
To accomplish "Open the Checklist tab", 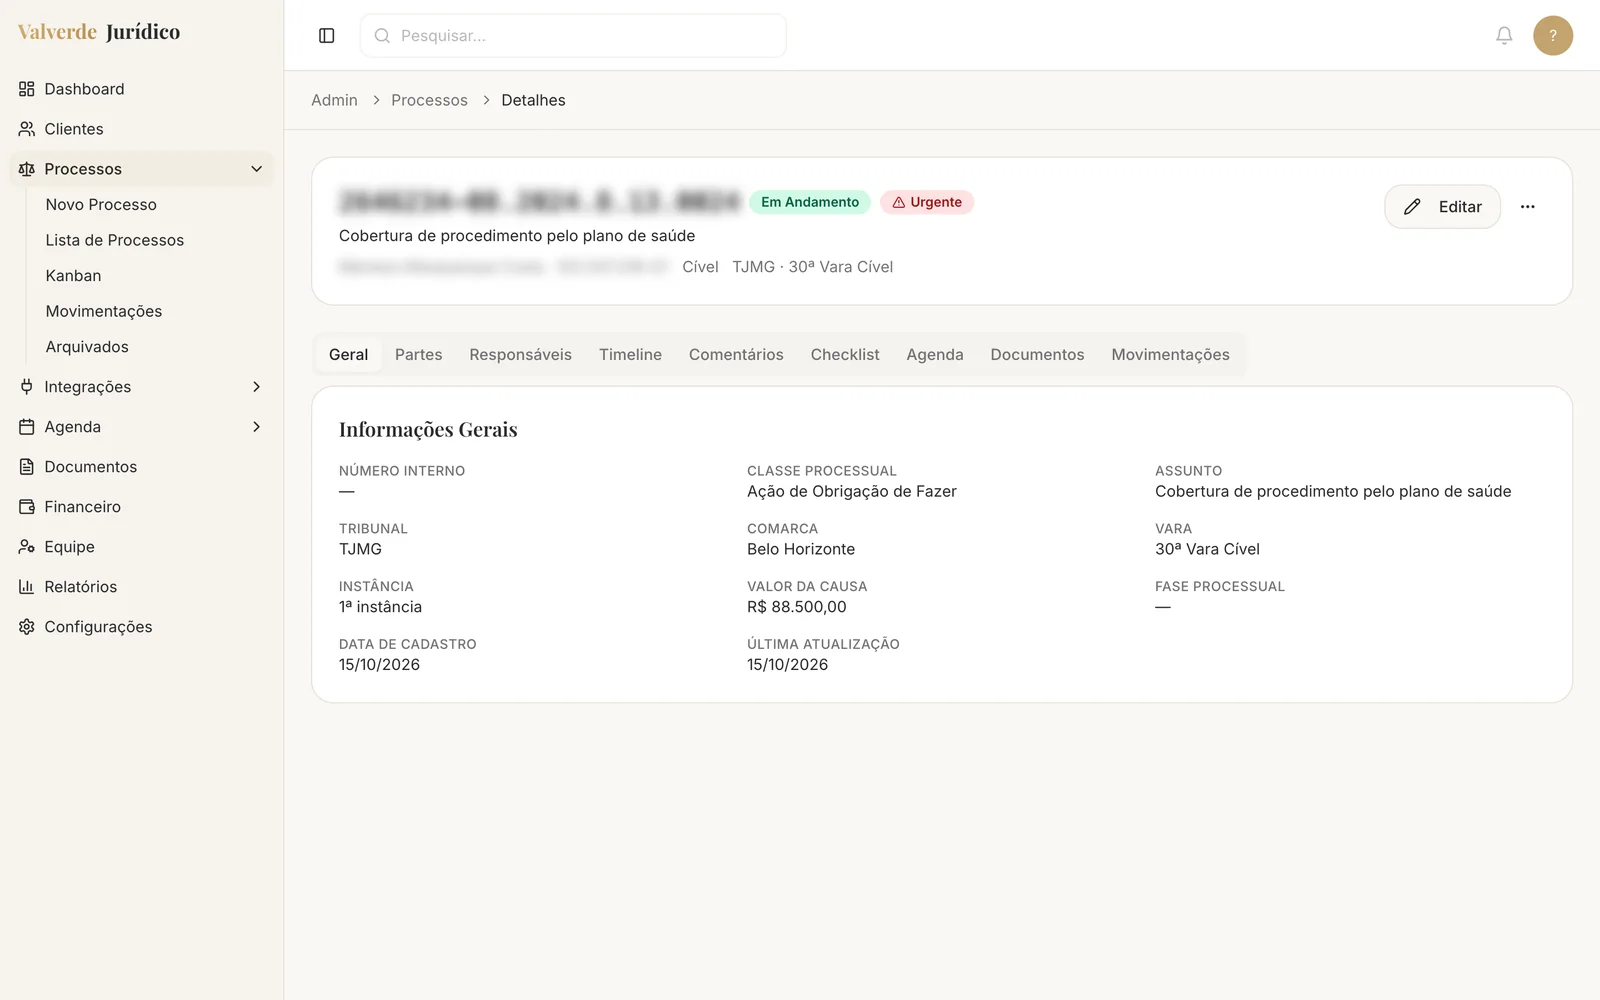I will (x=845, y=355).
